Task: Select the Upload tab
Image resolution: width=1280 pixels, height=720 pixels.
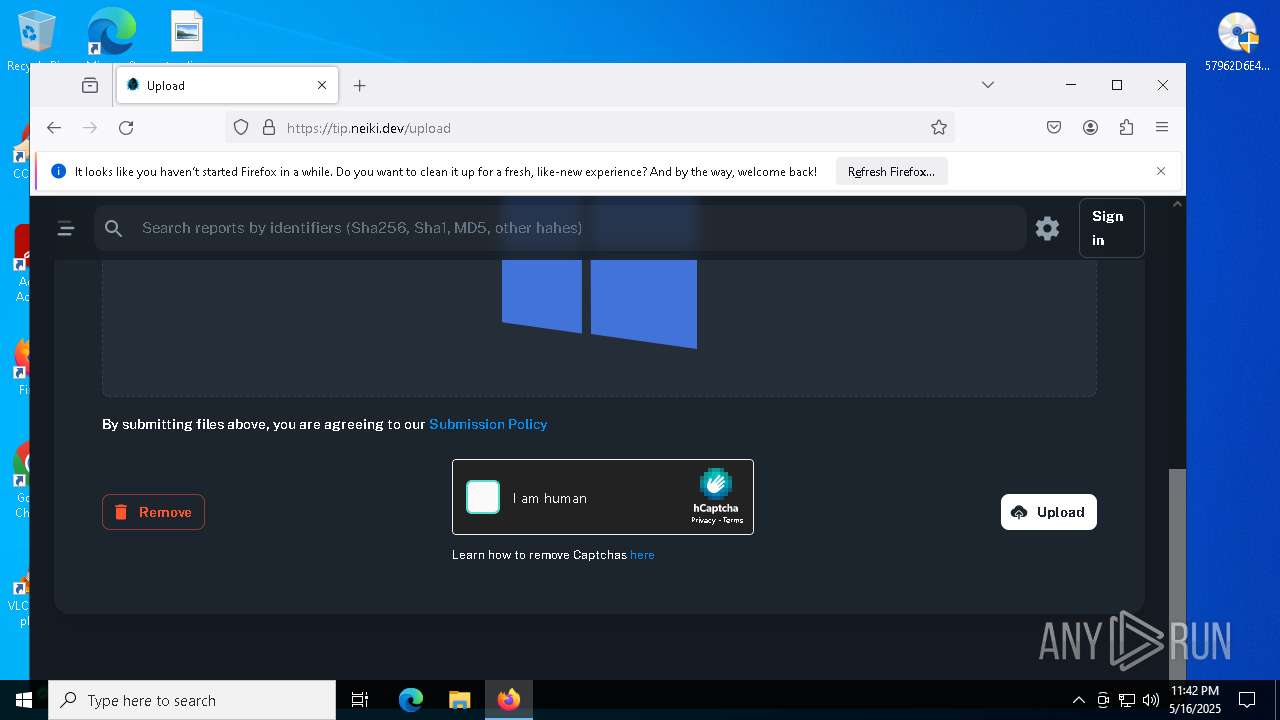Action: tap(227, 85)
